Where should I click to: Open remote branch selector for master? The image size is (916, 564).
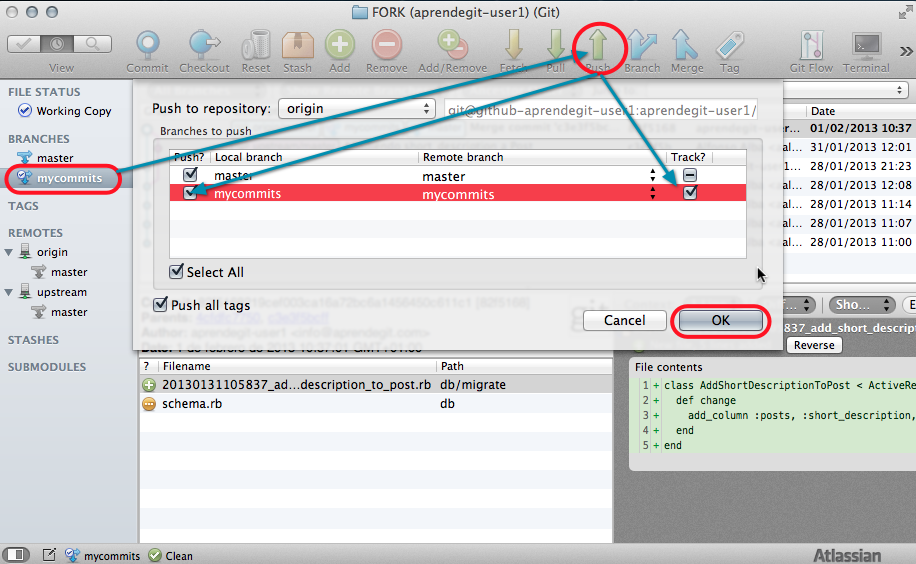653,176
